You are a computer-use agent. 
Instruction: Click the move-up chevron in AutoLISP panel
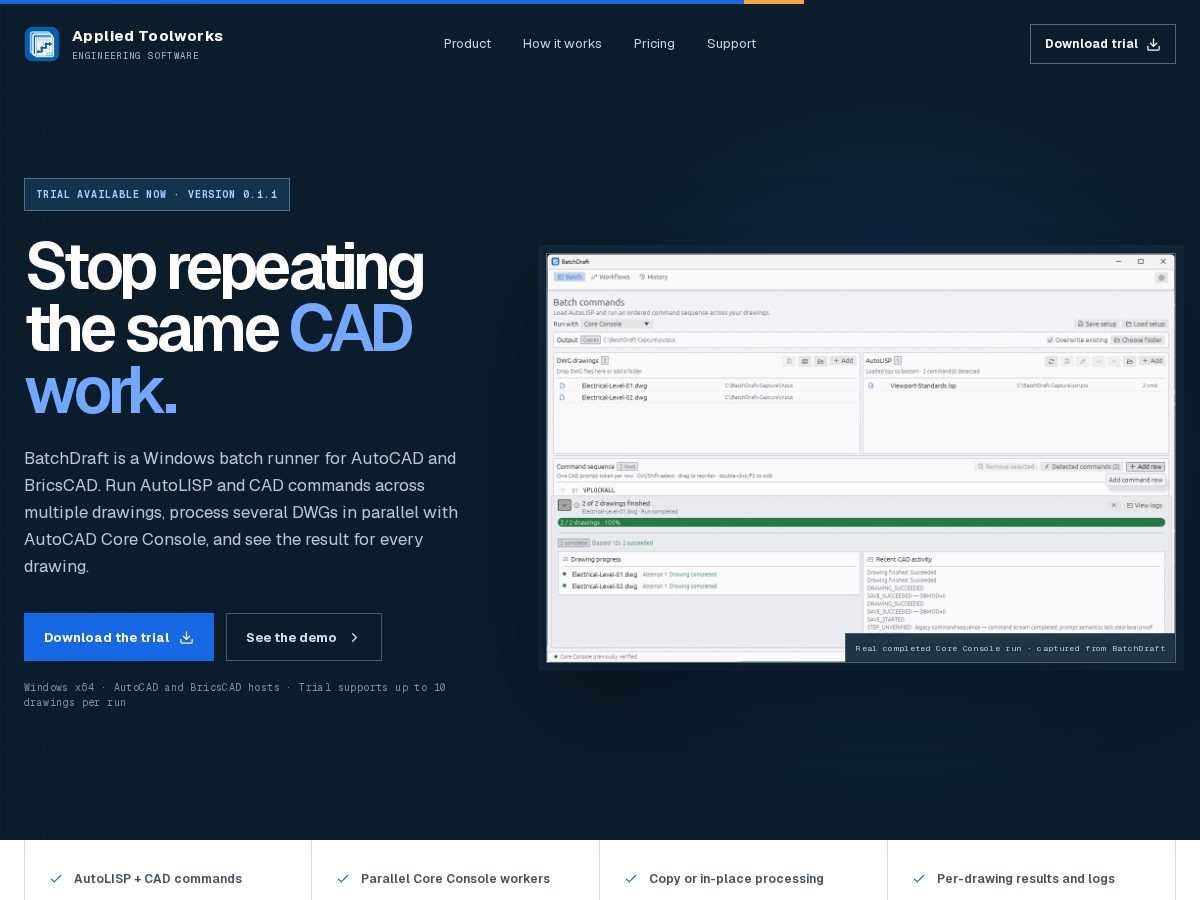tap(1114, 361)
